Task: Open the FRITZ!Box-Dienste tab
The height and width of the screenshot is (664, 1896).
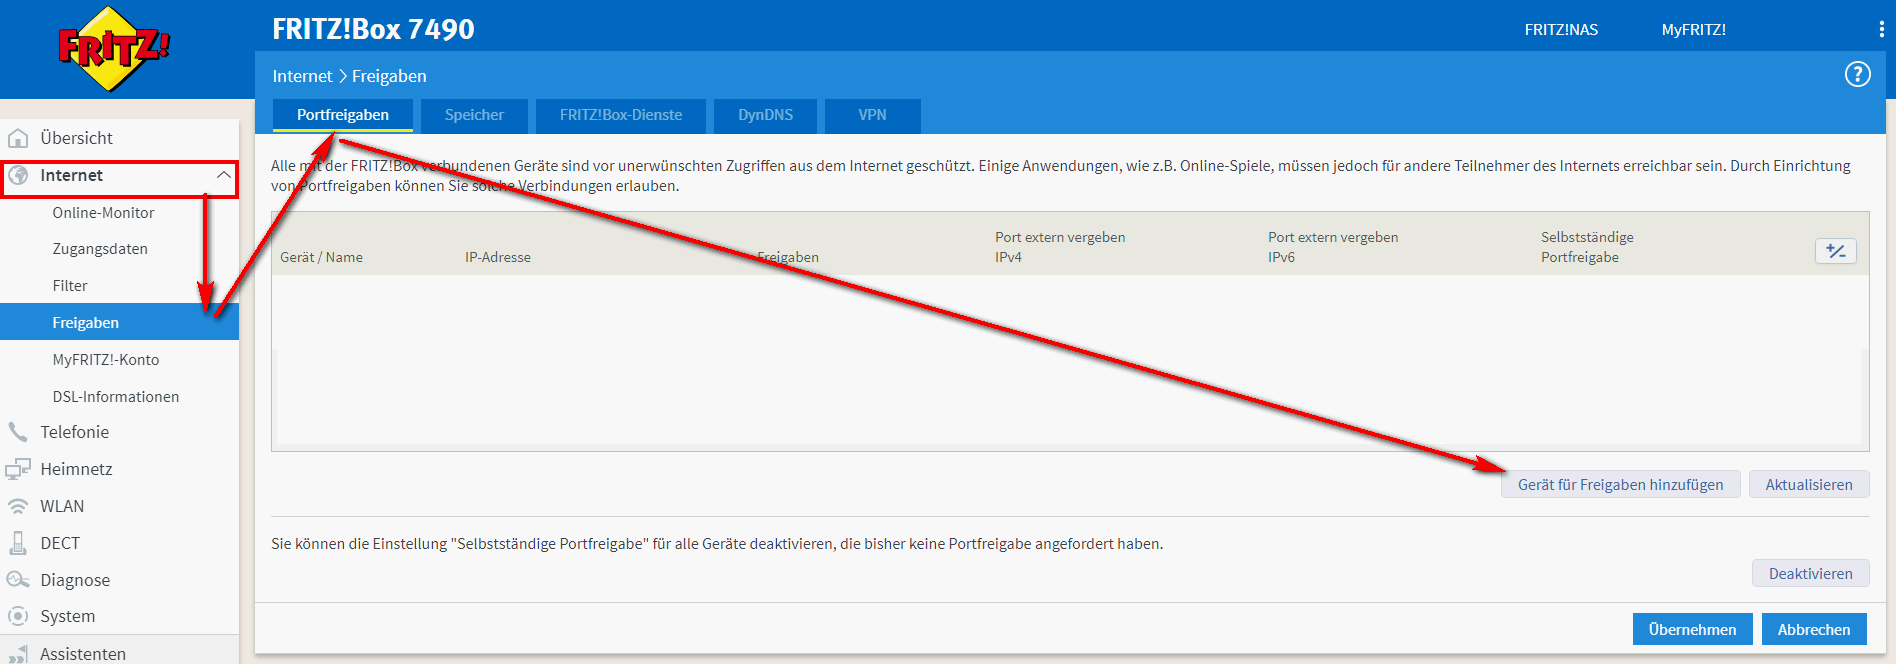Action: tap(620, 115)
